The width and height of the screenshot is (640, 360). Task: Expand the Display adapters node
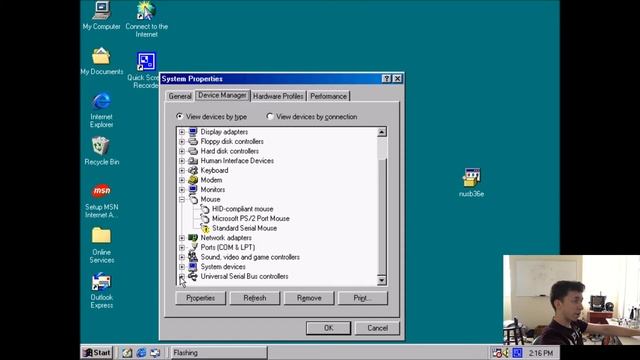(x=182, y=132)
